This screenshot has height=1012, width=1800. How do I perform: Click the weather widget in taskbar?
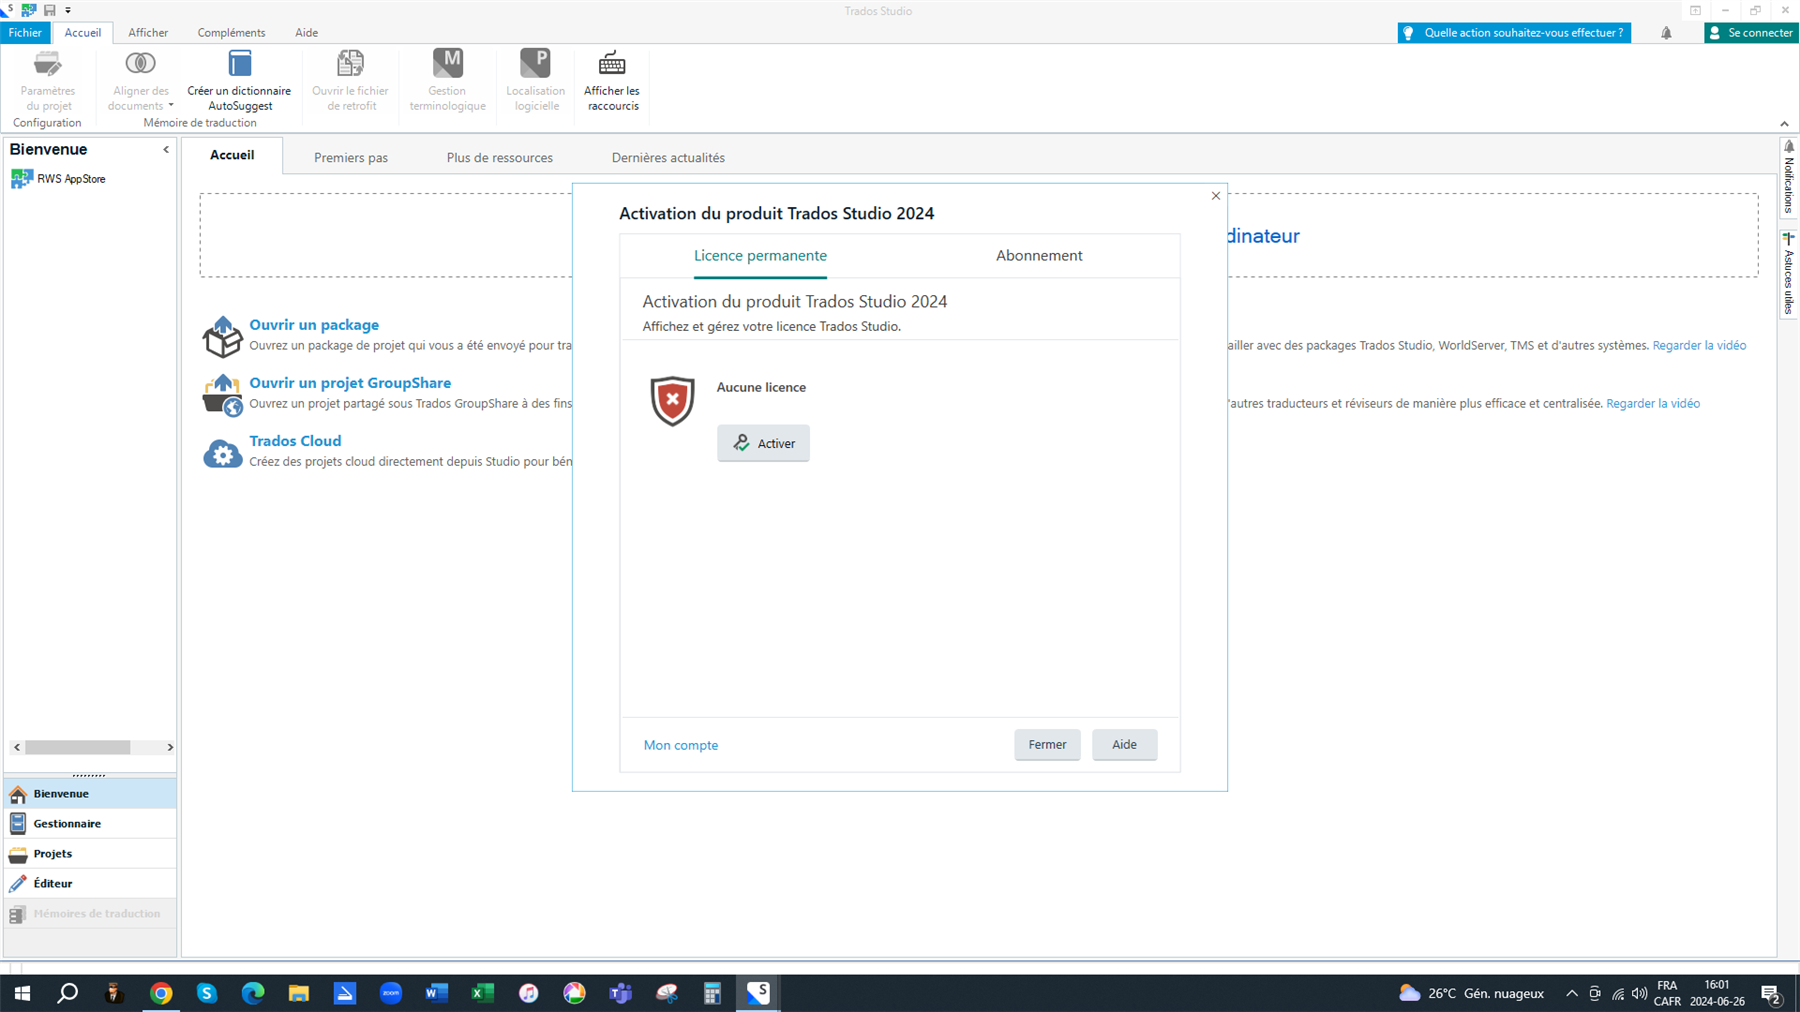(x=1471, y=993)
